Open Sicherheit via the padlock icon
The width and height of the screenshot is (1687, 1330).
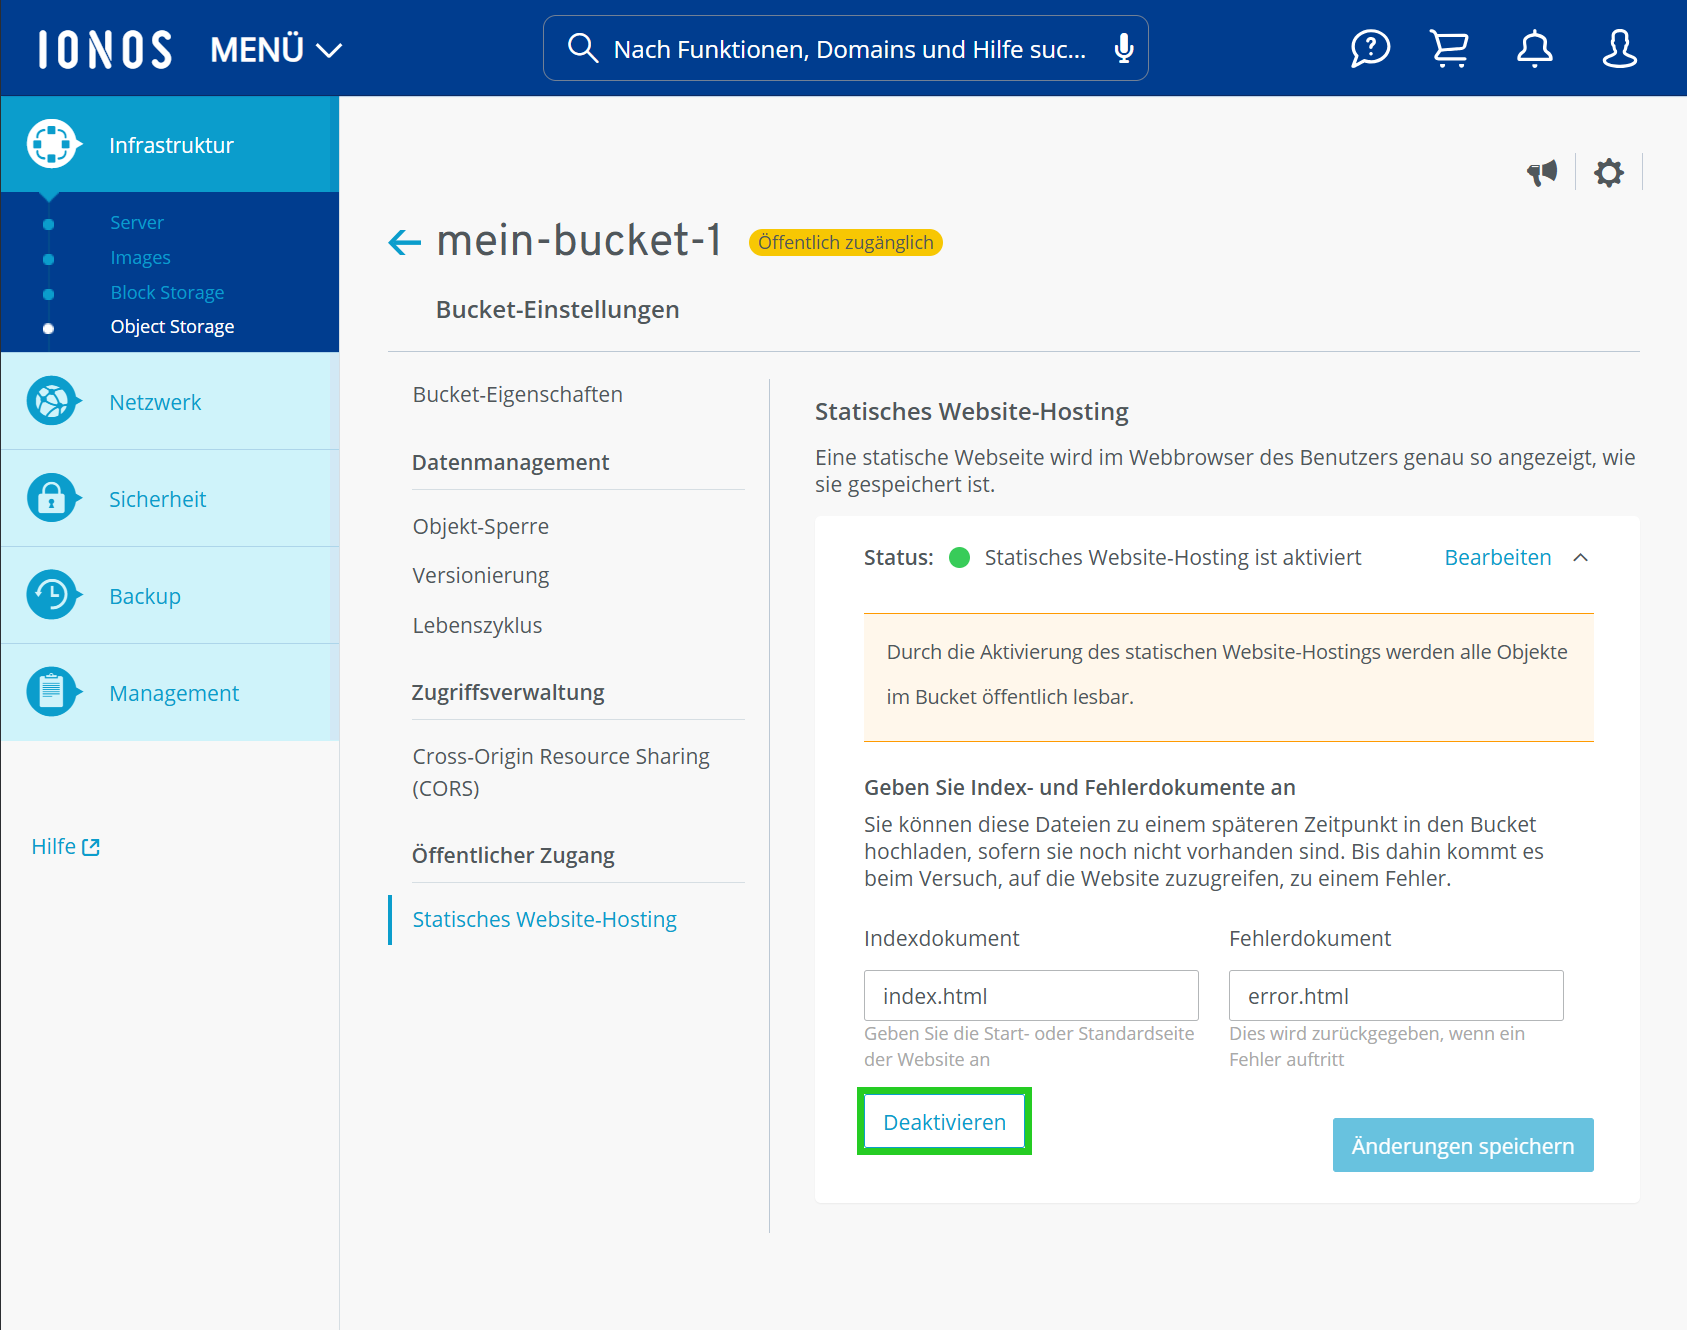(x=52, y=498)
